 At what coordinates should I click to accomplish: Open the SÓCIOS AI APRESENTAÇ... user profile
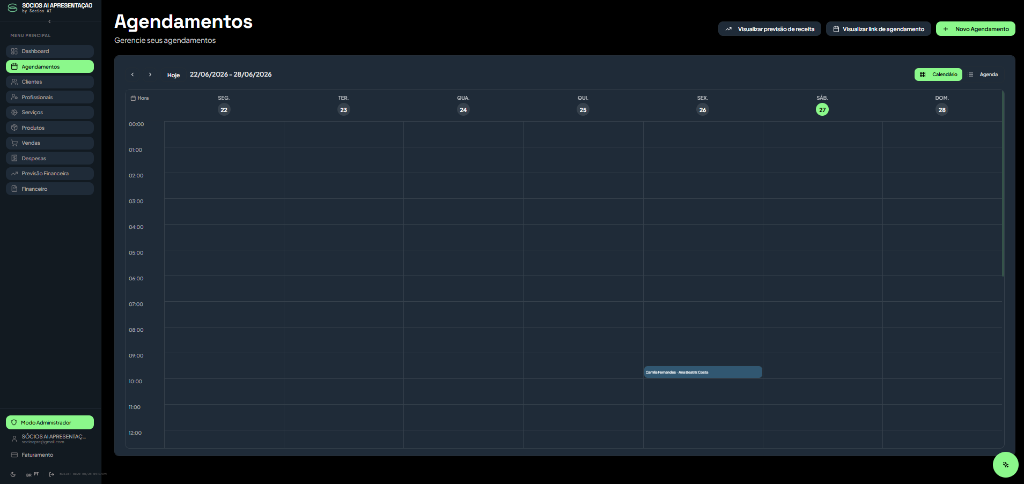50,438
